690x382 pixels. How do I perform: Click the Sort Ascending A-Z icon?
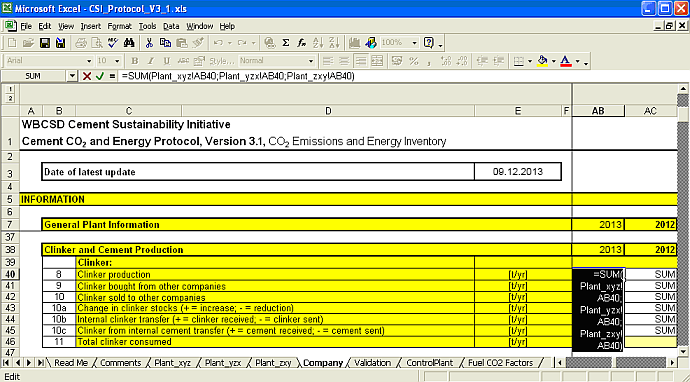click(318, 43)
